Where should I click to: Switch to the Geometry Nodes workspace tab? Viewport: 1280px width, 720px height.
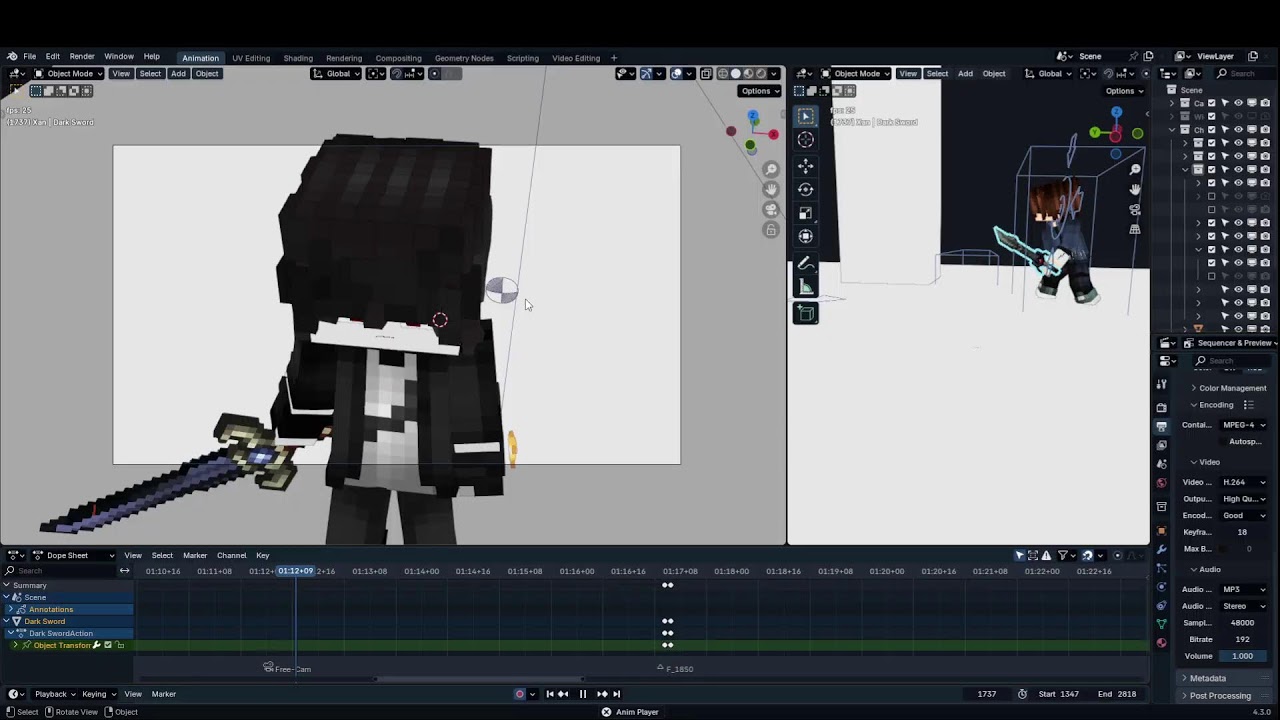(464, 58)
